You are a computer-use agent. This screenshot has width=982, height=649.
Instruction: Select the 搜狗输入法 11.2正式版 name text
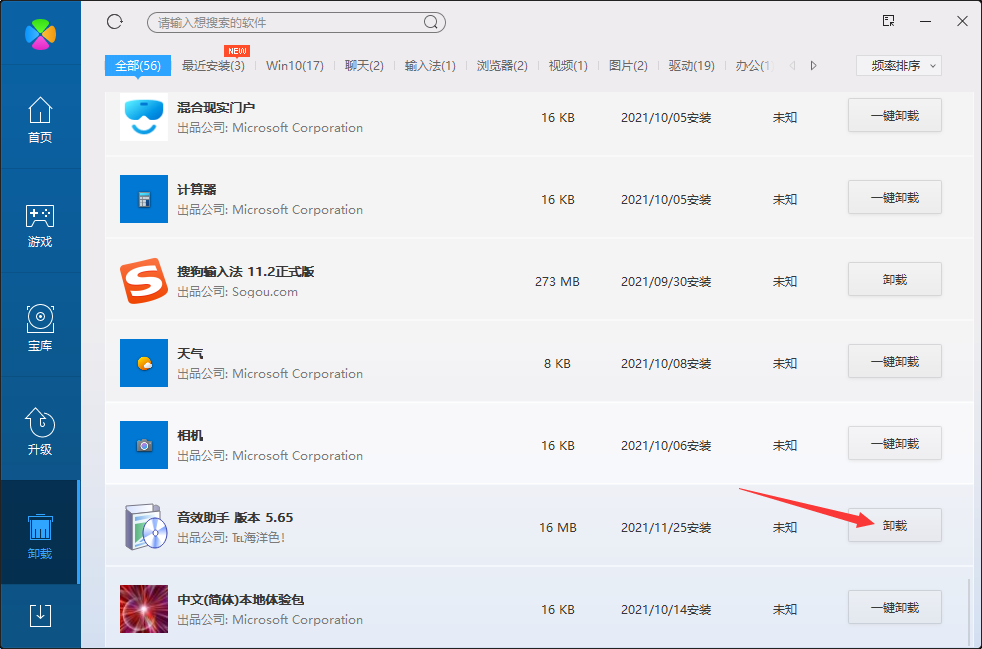click(x=246, y=272)
